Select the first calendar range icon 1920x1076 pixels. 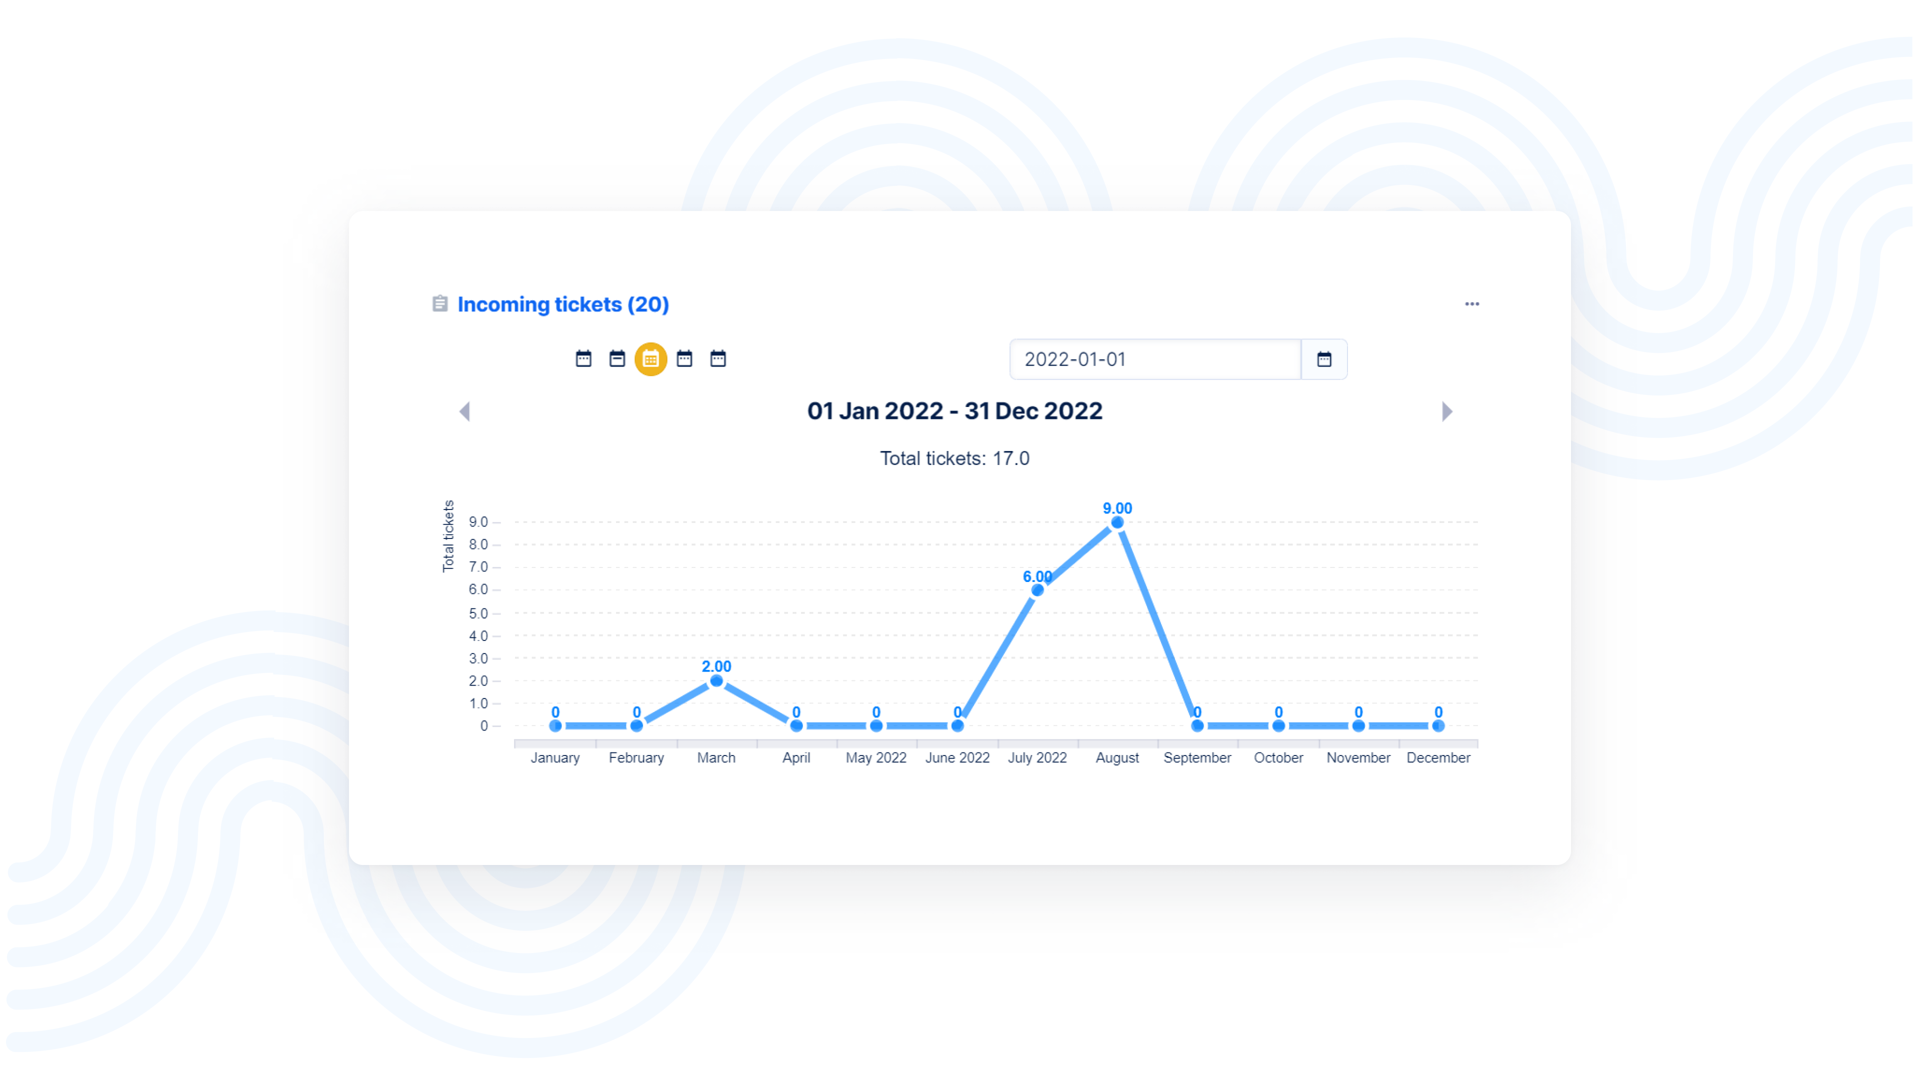583,359
